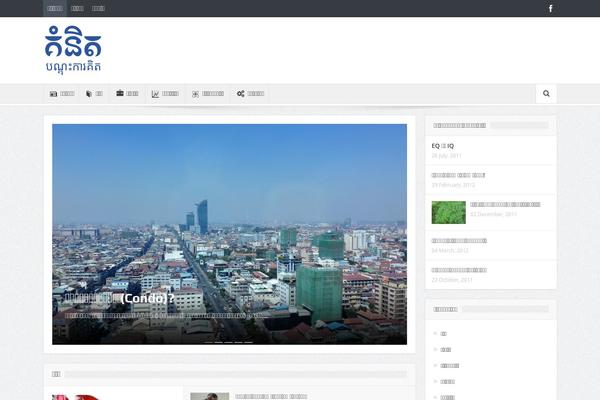
Task: Open the sidebar post dated 22 October, 2011
Action: (459, 270)
